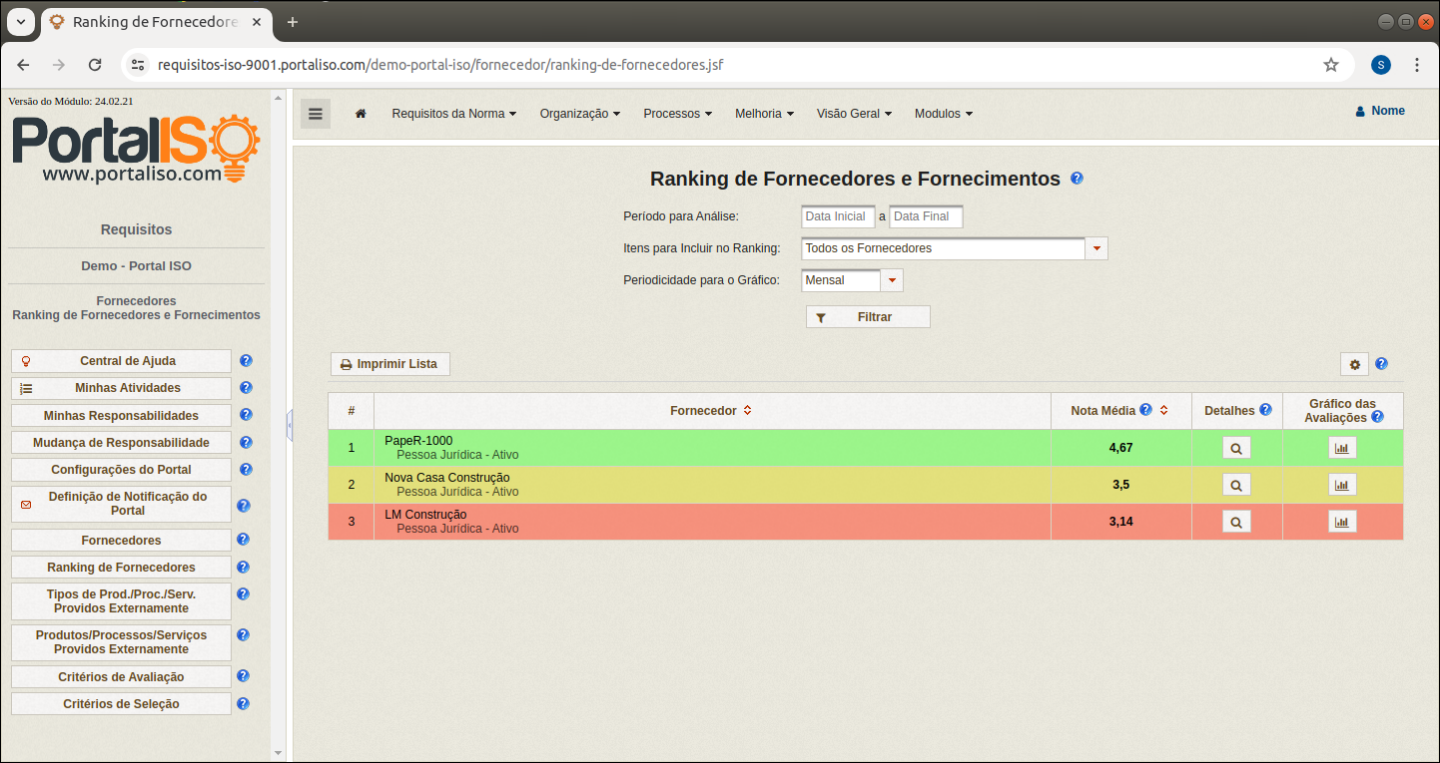Click the 4,67 average score cell

(x=1121, y=448)
